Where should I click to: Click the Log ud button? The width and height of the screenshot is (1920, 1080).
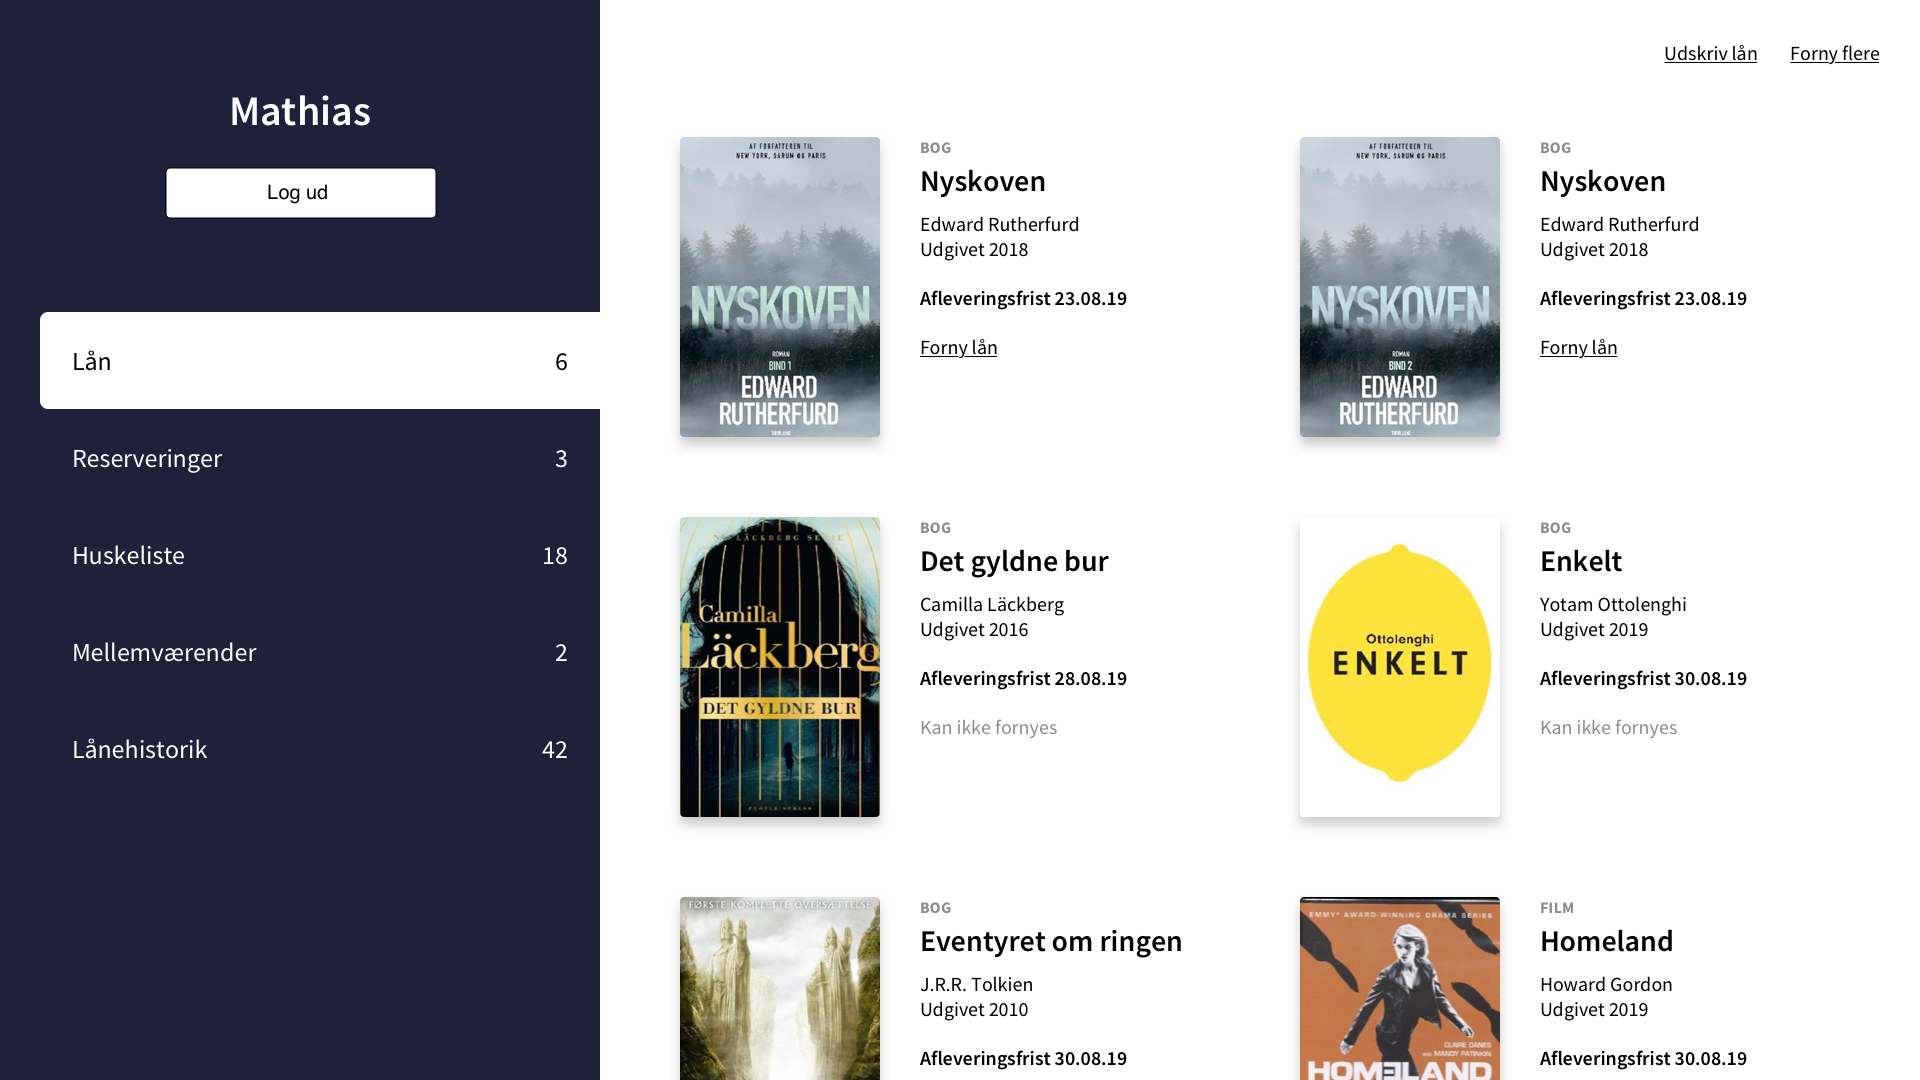(x=300, y=193)
